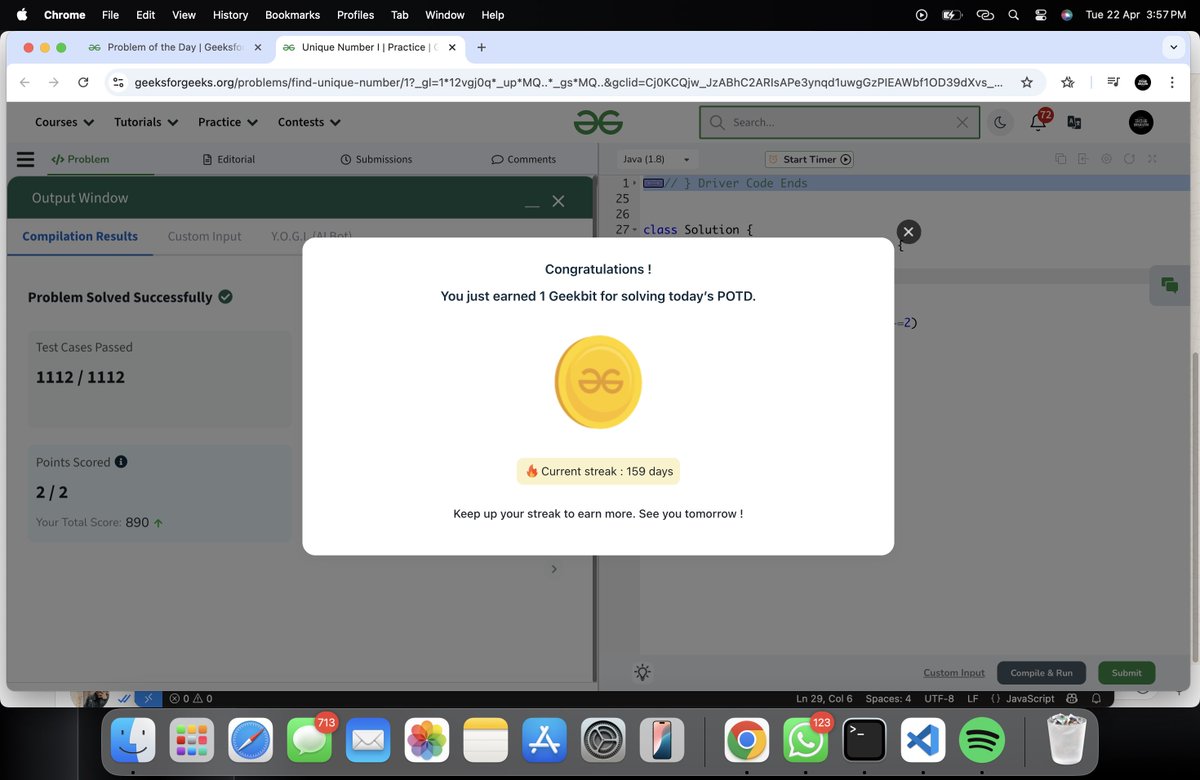Expand editor to fullscreen icon
Screen dimensions: 1200x780
(x=1152, y=159)
